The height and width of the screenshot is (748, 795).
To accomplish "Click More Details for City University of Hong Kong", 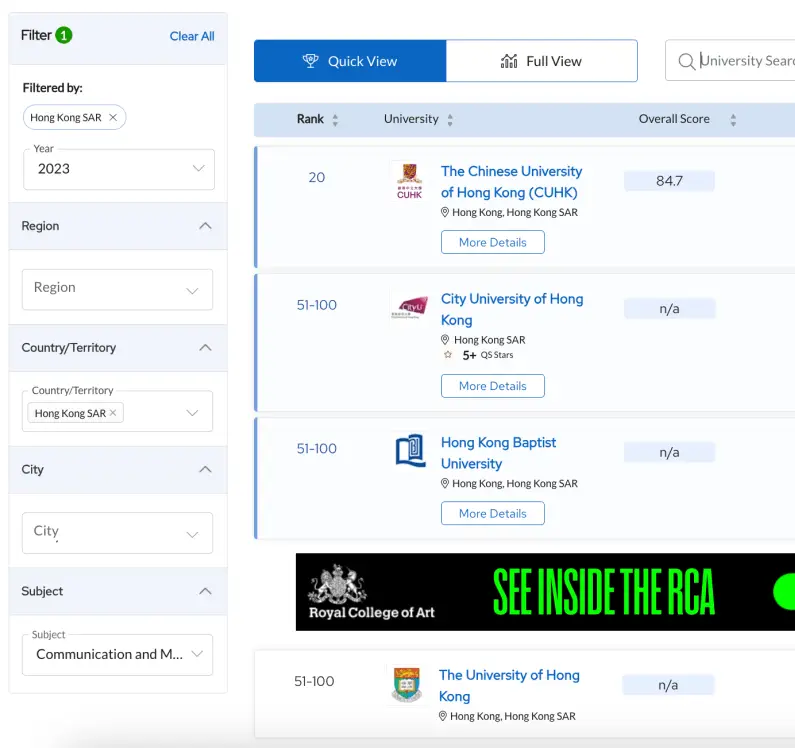I will pyautogui.click(x=492, y=386).
